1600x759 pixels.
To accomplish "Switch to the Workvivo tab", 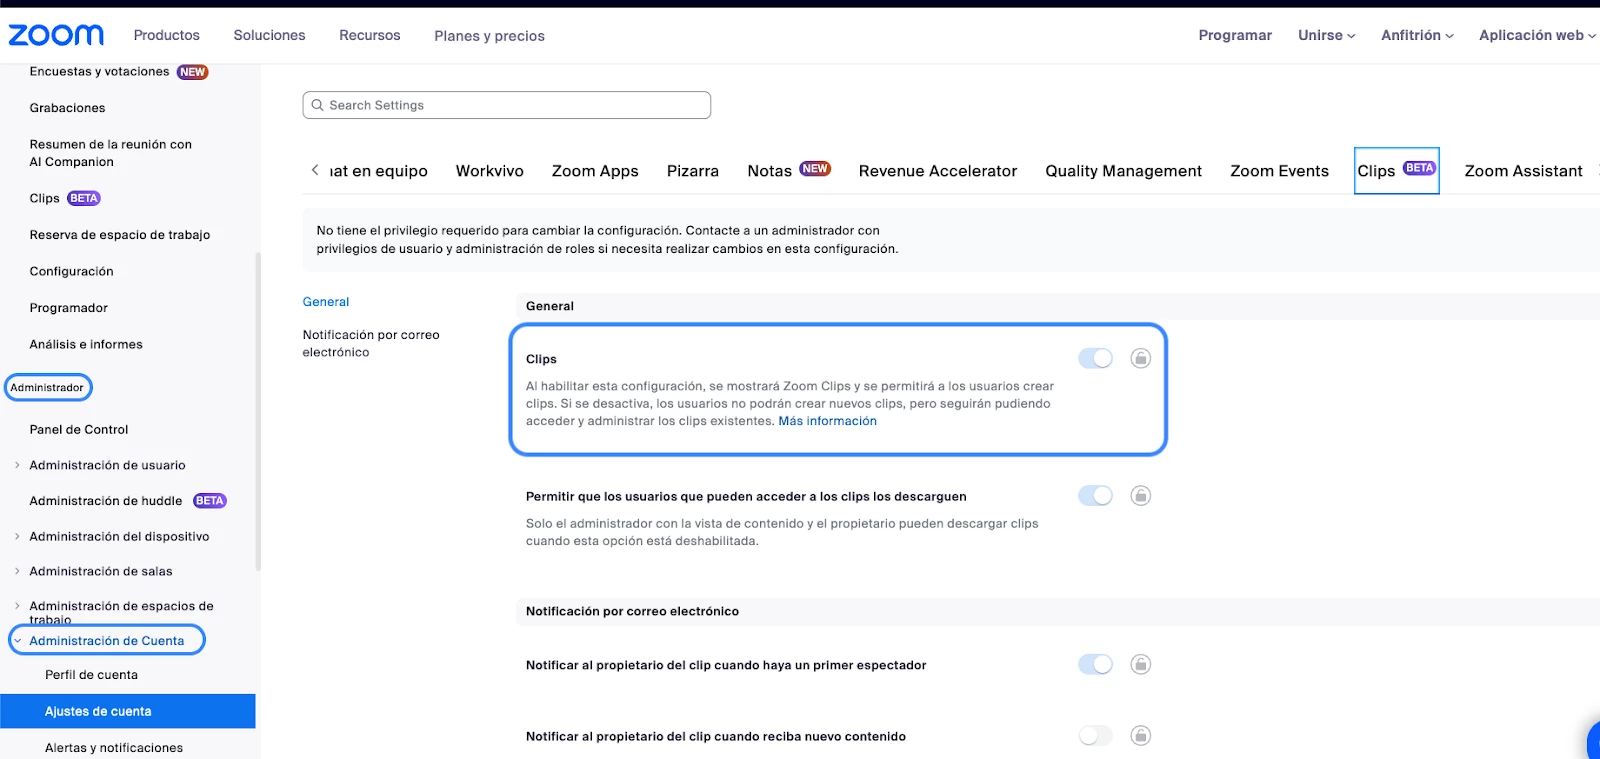I will 490,171.
